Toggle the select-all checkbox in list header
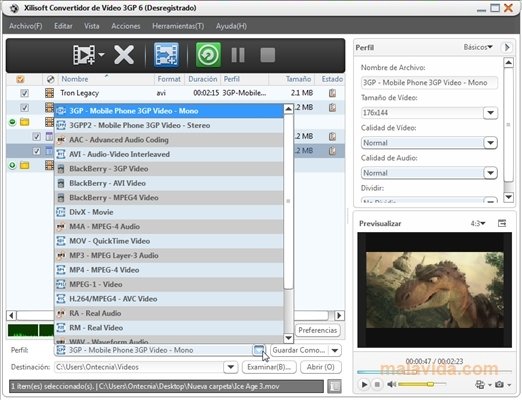This screenshot has width=522, height=400. (20, 79)
